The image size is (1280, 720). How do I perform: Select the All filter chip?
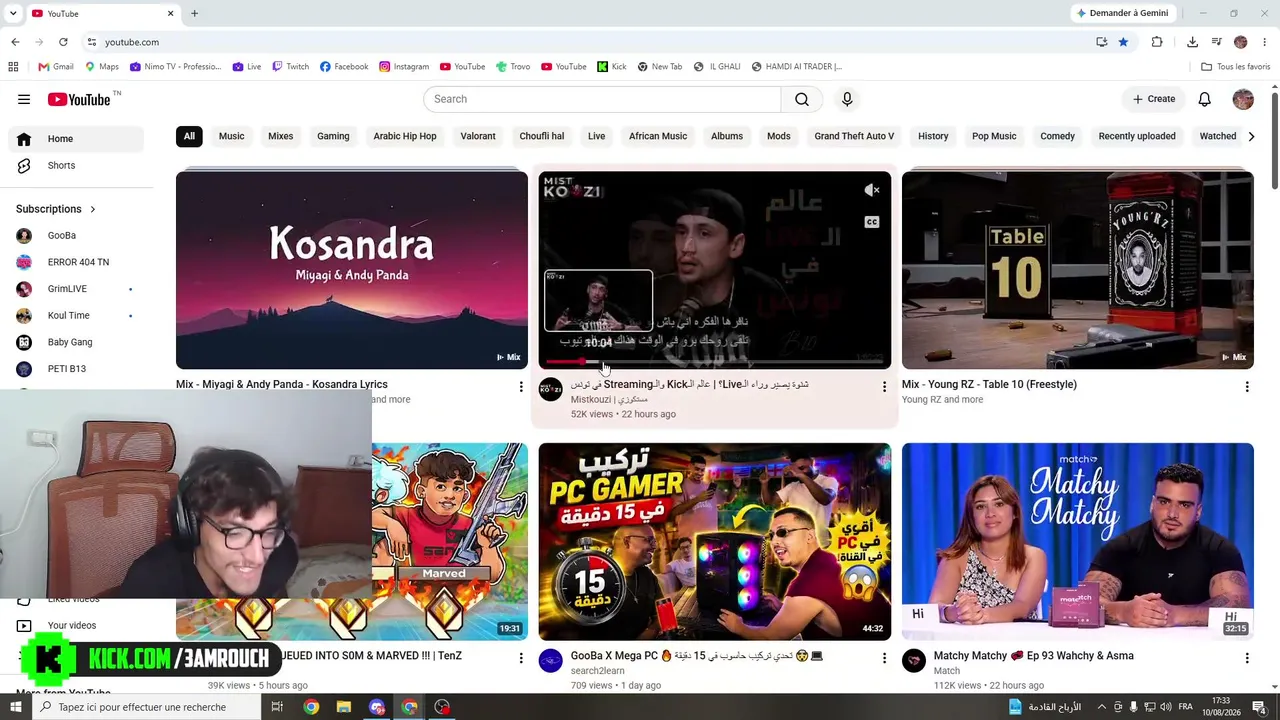coord(189,136)
